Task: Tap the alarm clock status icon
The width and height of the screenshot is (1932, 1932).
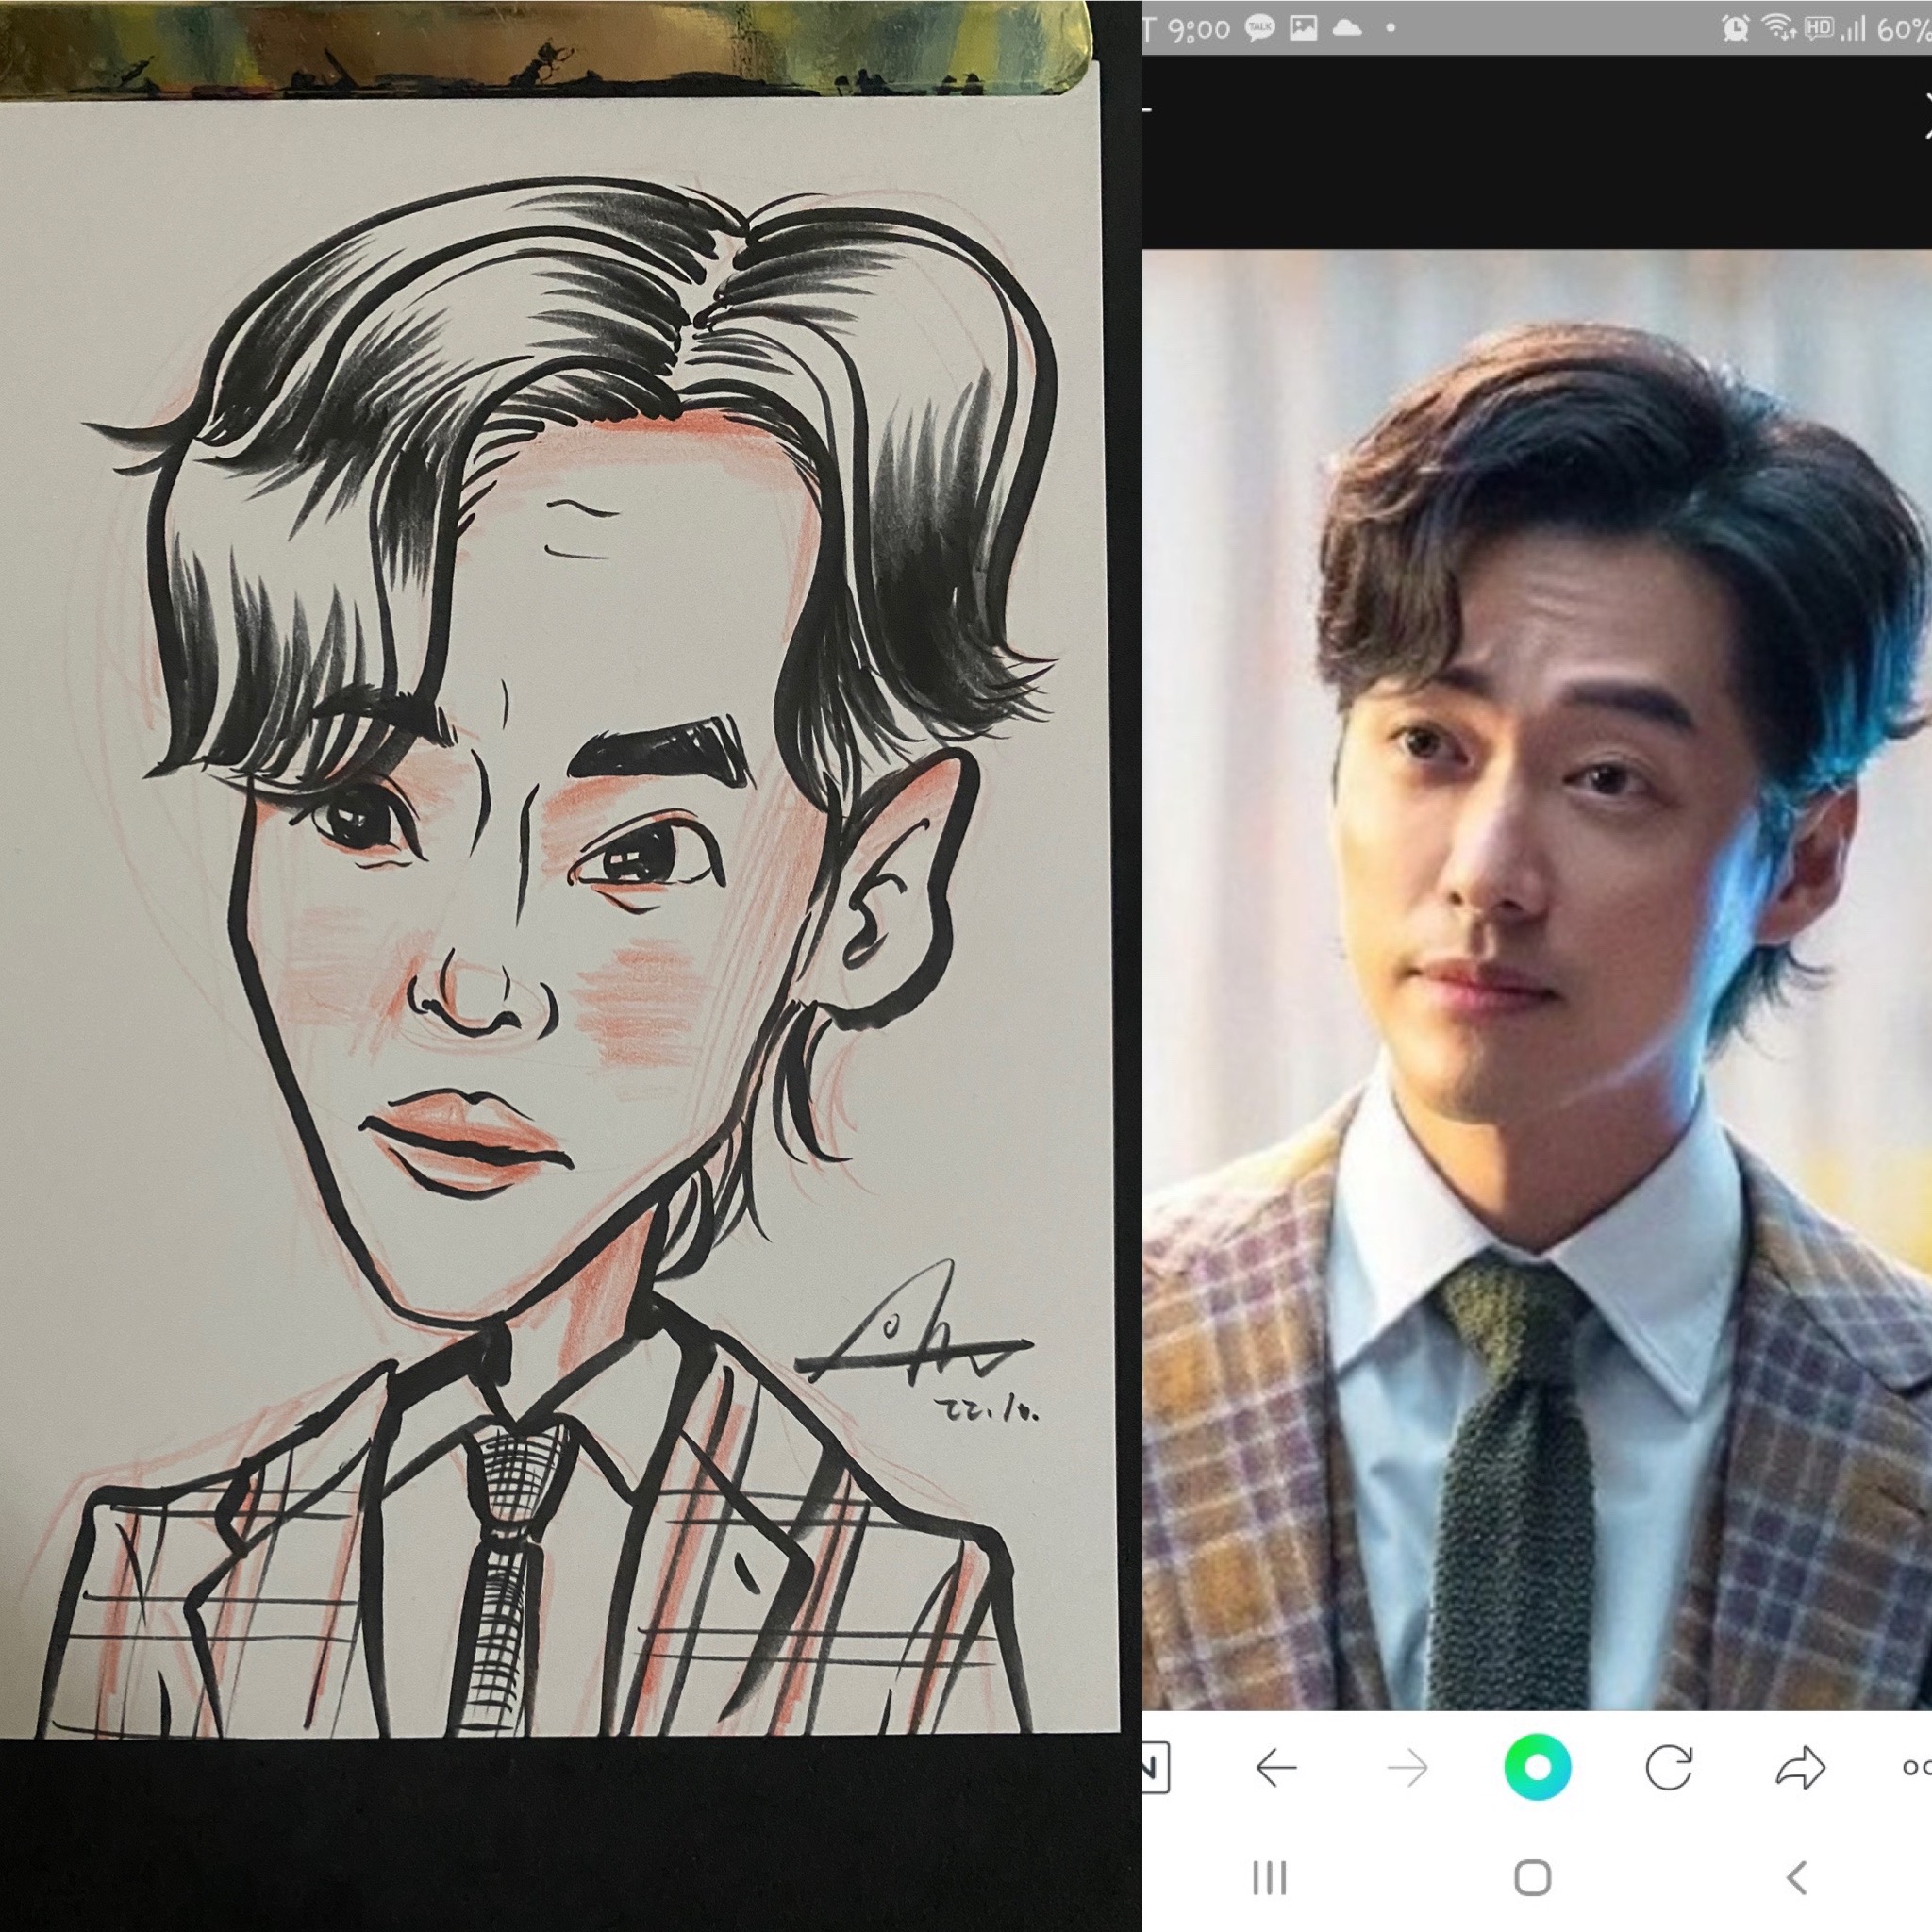Action: coord(1736,28)
